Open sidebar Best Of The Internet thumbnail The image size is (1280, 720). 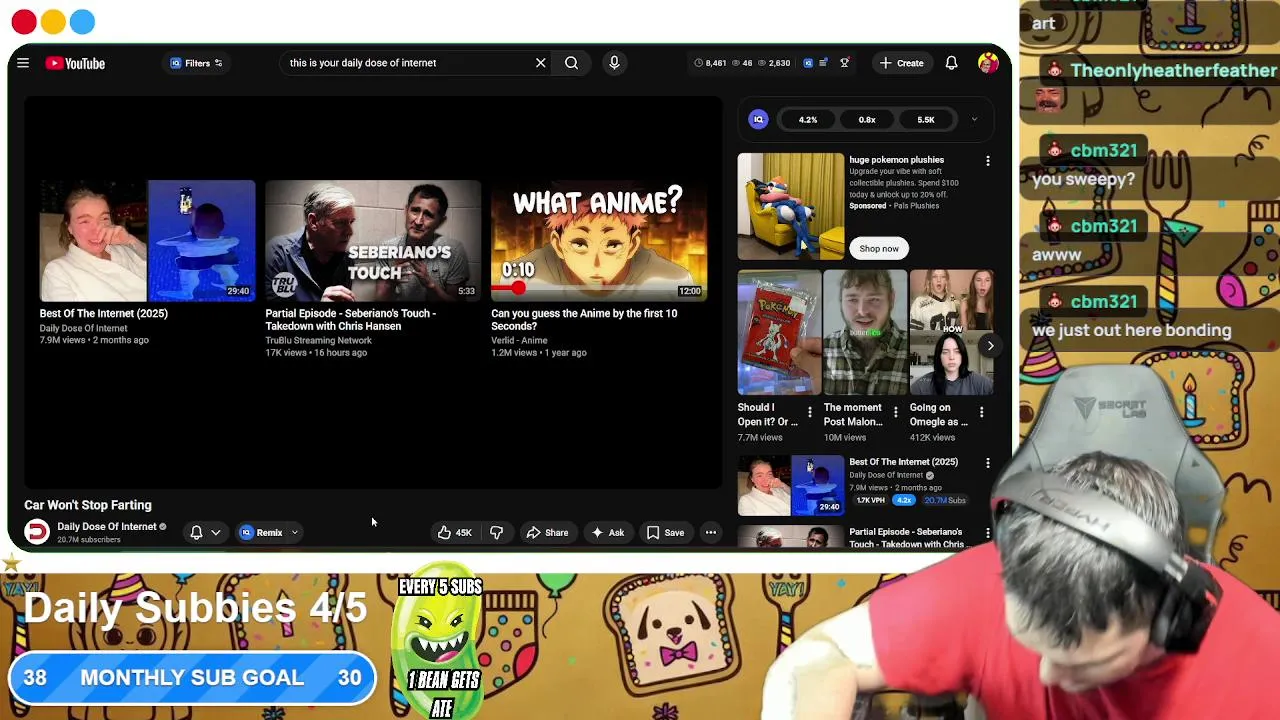pos(791,485)
